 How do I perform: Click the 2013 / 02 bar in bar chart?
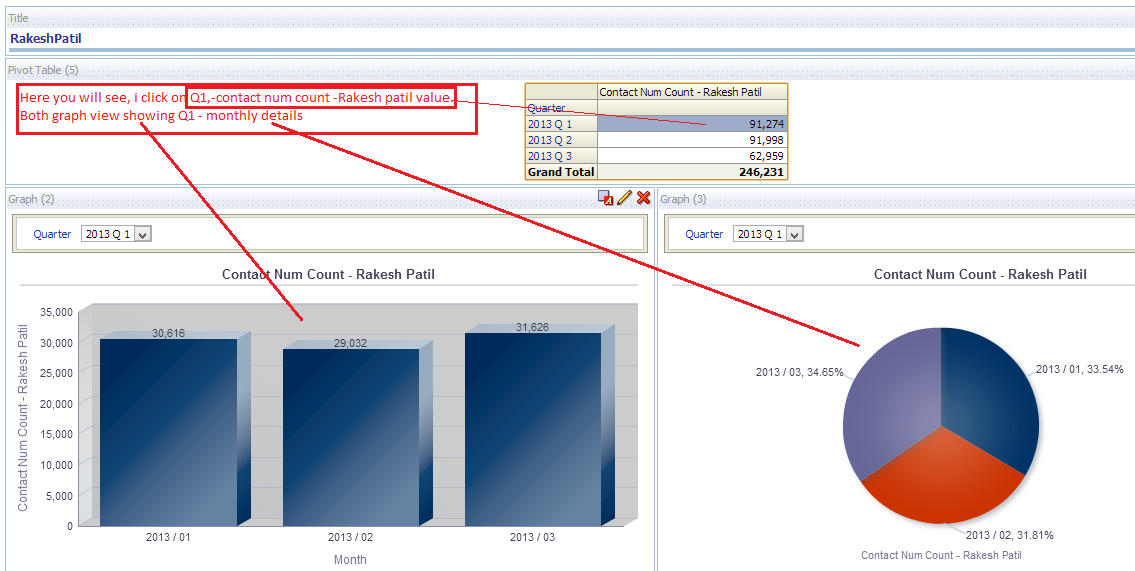pyautogui.click(x=351, y=437)
